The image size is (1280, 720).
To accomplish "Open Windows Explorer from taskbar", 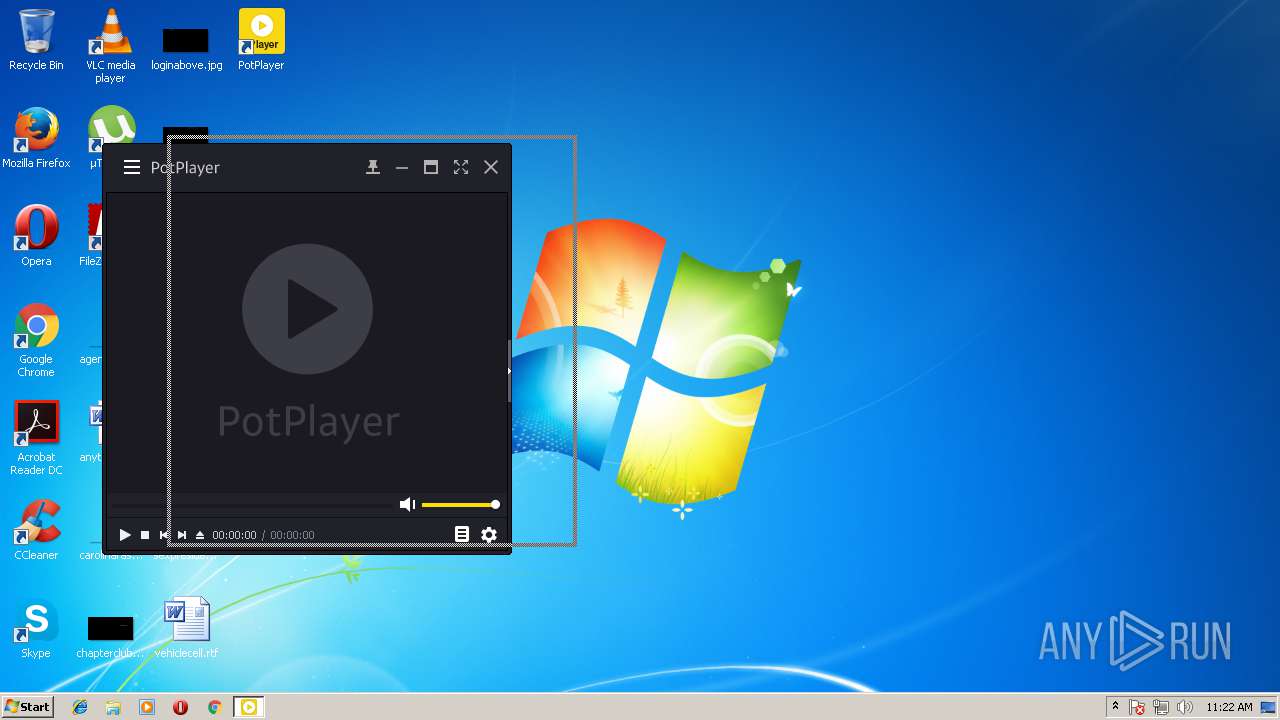I will (113, 707).
